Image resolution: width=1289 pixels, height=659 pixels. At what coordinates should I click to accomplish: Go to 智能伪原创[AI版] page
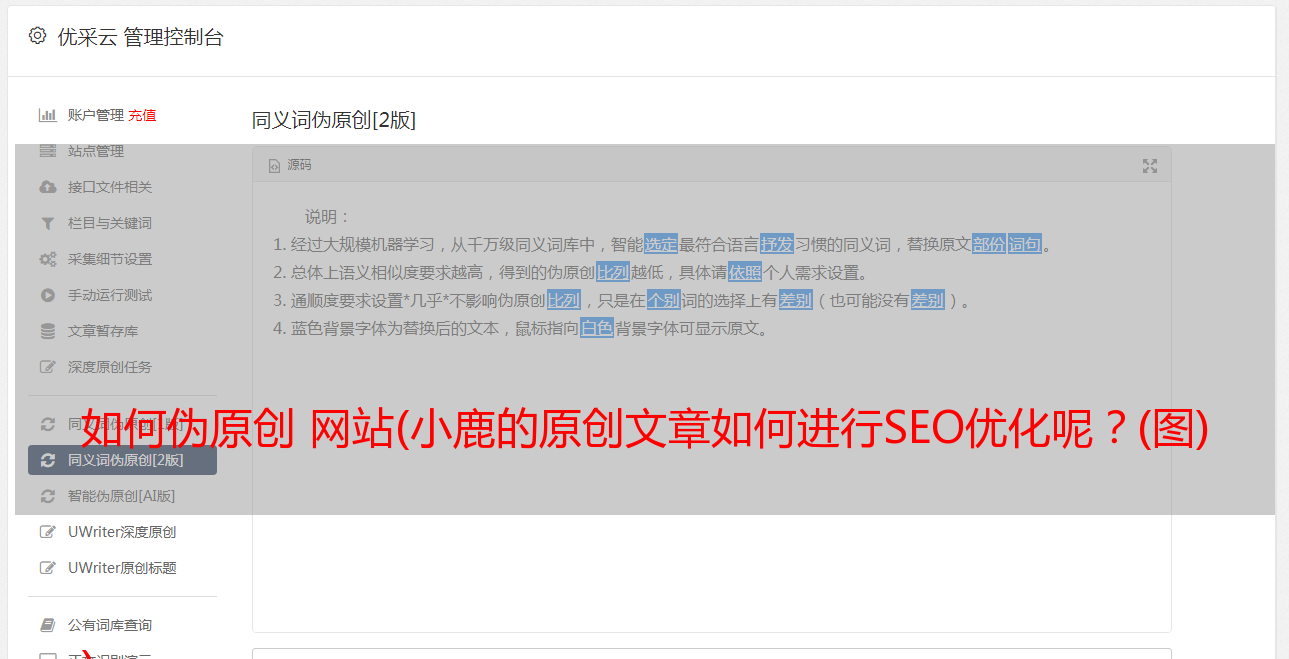click(x=122, y=496)
